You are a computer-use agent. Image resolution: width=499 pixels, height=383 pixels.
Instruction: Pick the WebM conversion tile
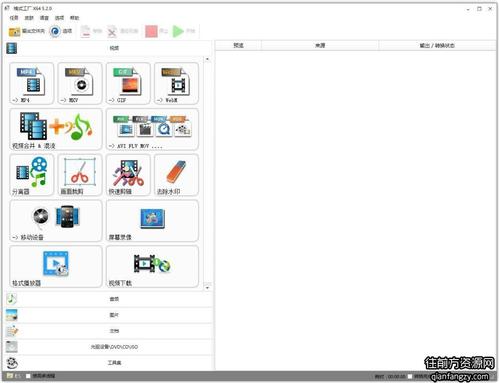(x=176, y=83)
